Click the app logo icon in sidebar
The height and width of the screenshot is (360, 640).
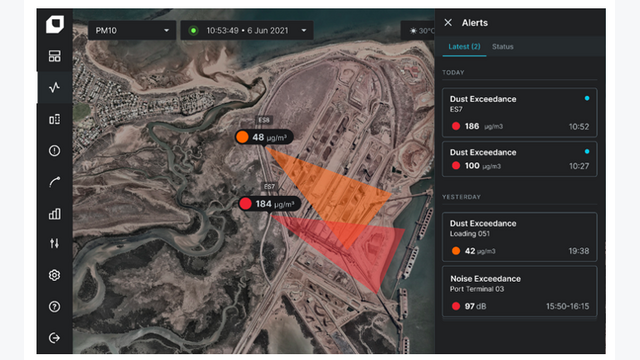(x=55, y=24)
